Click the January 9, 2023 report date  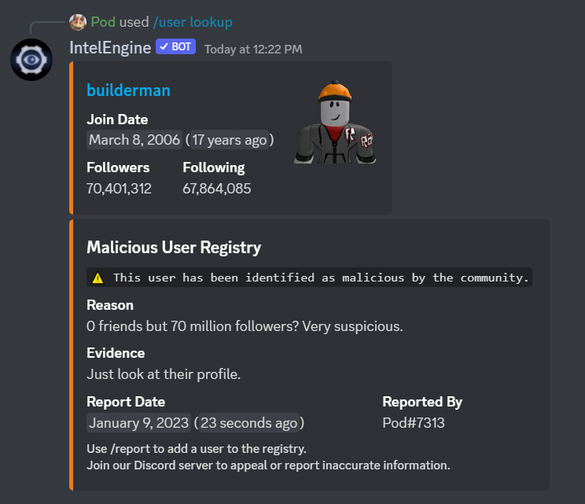tap(139, 423)
